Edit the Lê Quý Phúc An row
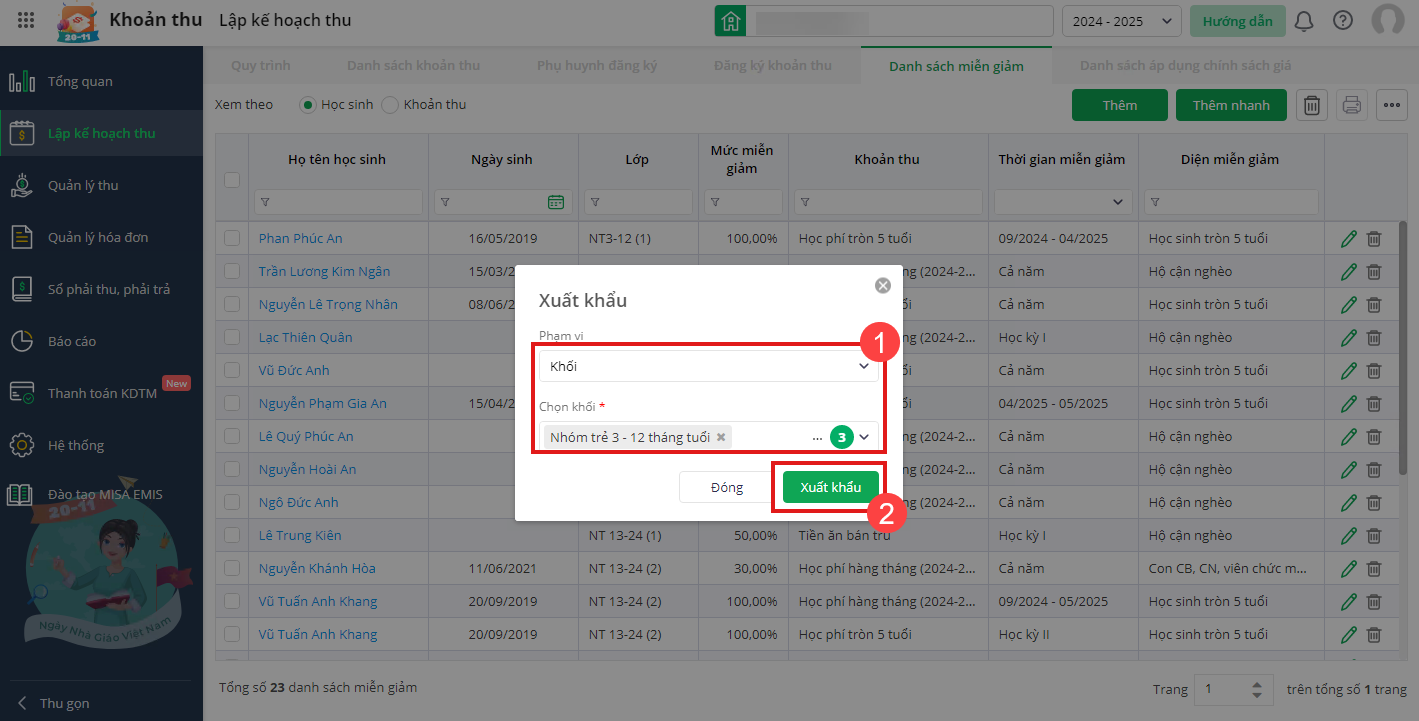Screen dimensions: 1419x721 (1349, 437)
